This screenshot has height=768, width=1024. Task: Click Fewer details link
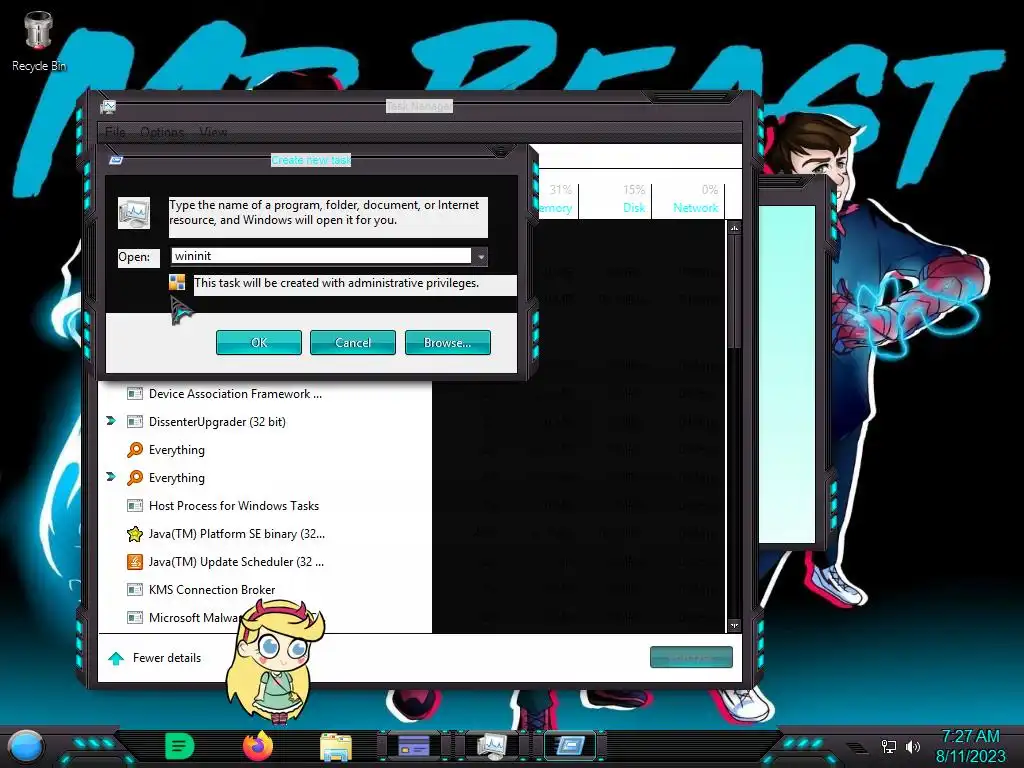(x=167, y=658)
